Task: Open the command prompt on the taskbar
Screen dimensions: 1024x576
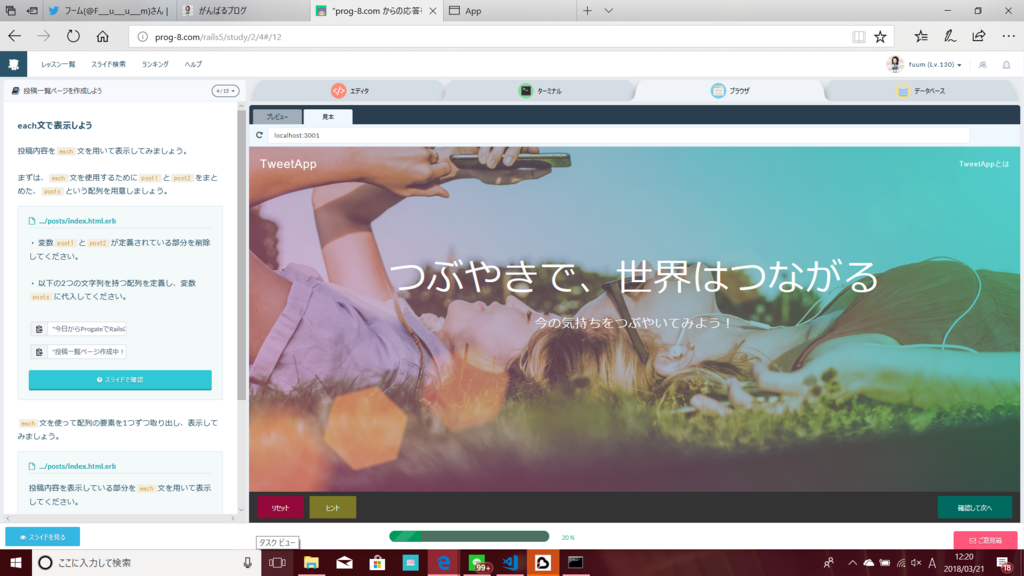Action: [575, 562]
